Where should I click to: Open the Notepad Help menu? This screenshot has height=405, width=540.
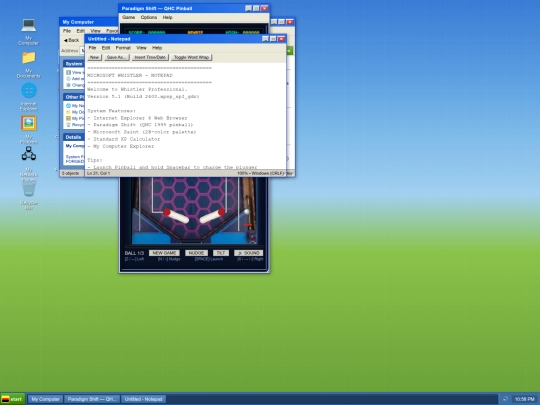pos(157,48)
